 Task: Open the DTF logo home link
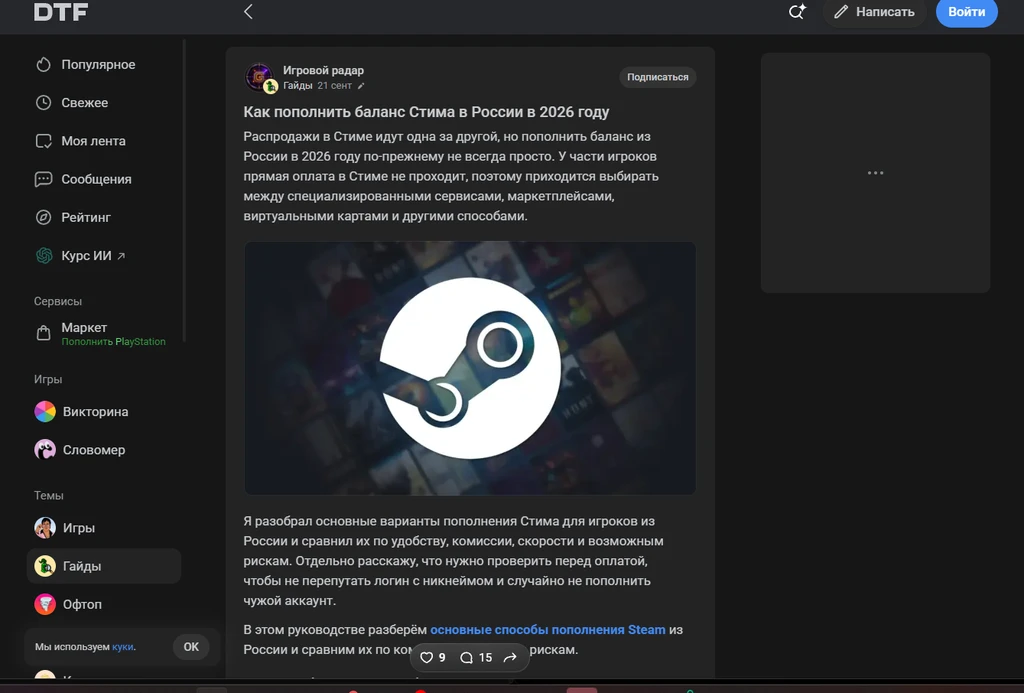point(61,11)
